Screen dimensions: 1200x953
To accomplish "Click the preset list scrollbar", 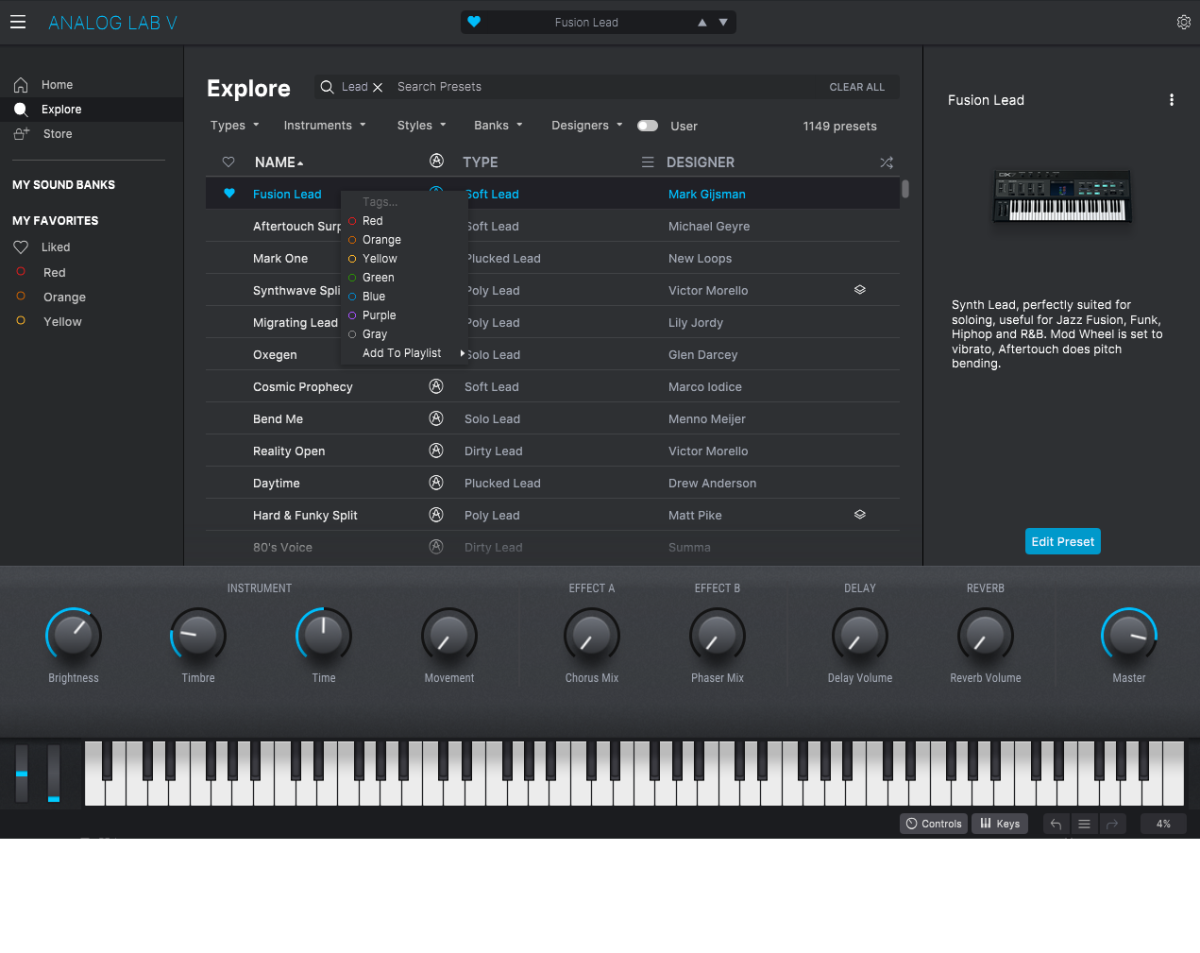I will point(905,189).
